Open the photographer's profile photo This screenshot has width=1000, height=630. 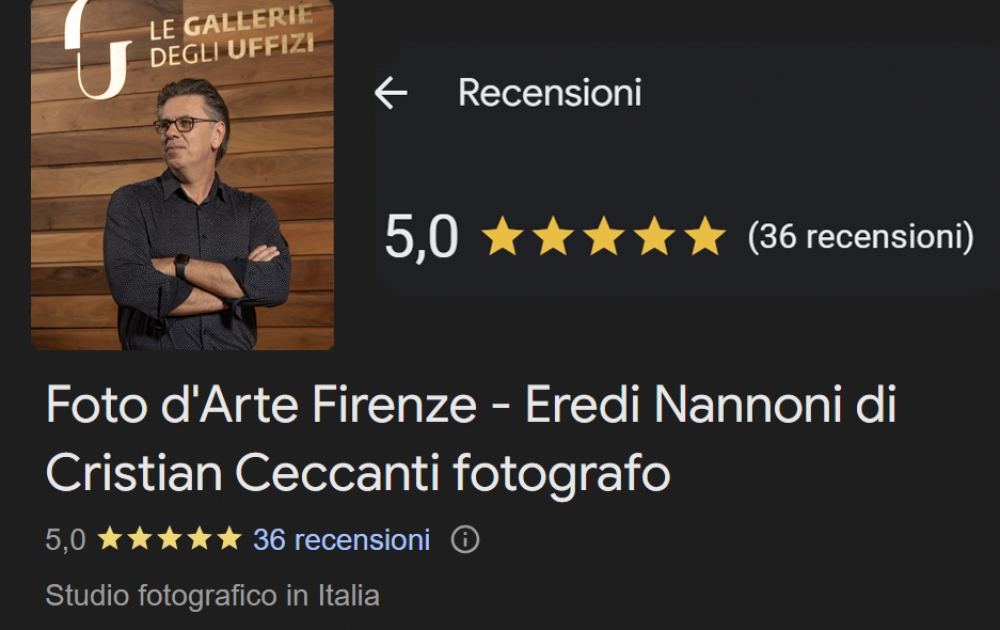point(182,175)
